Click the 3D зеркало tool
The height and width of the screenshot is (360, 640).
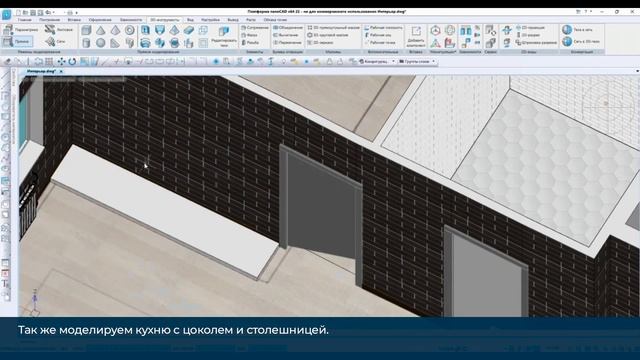coord(320,42)
